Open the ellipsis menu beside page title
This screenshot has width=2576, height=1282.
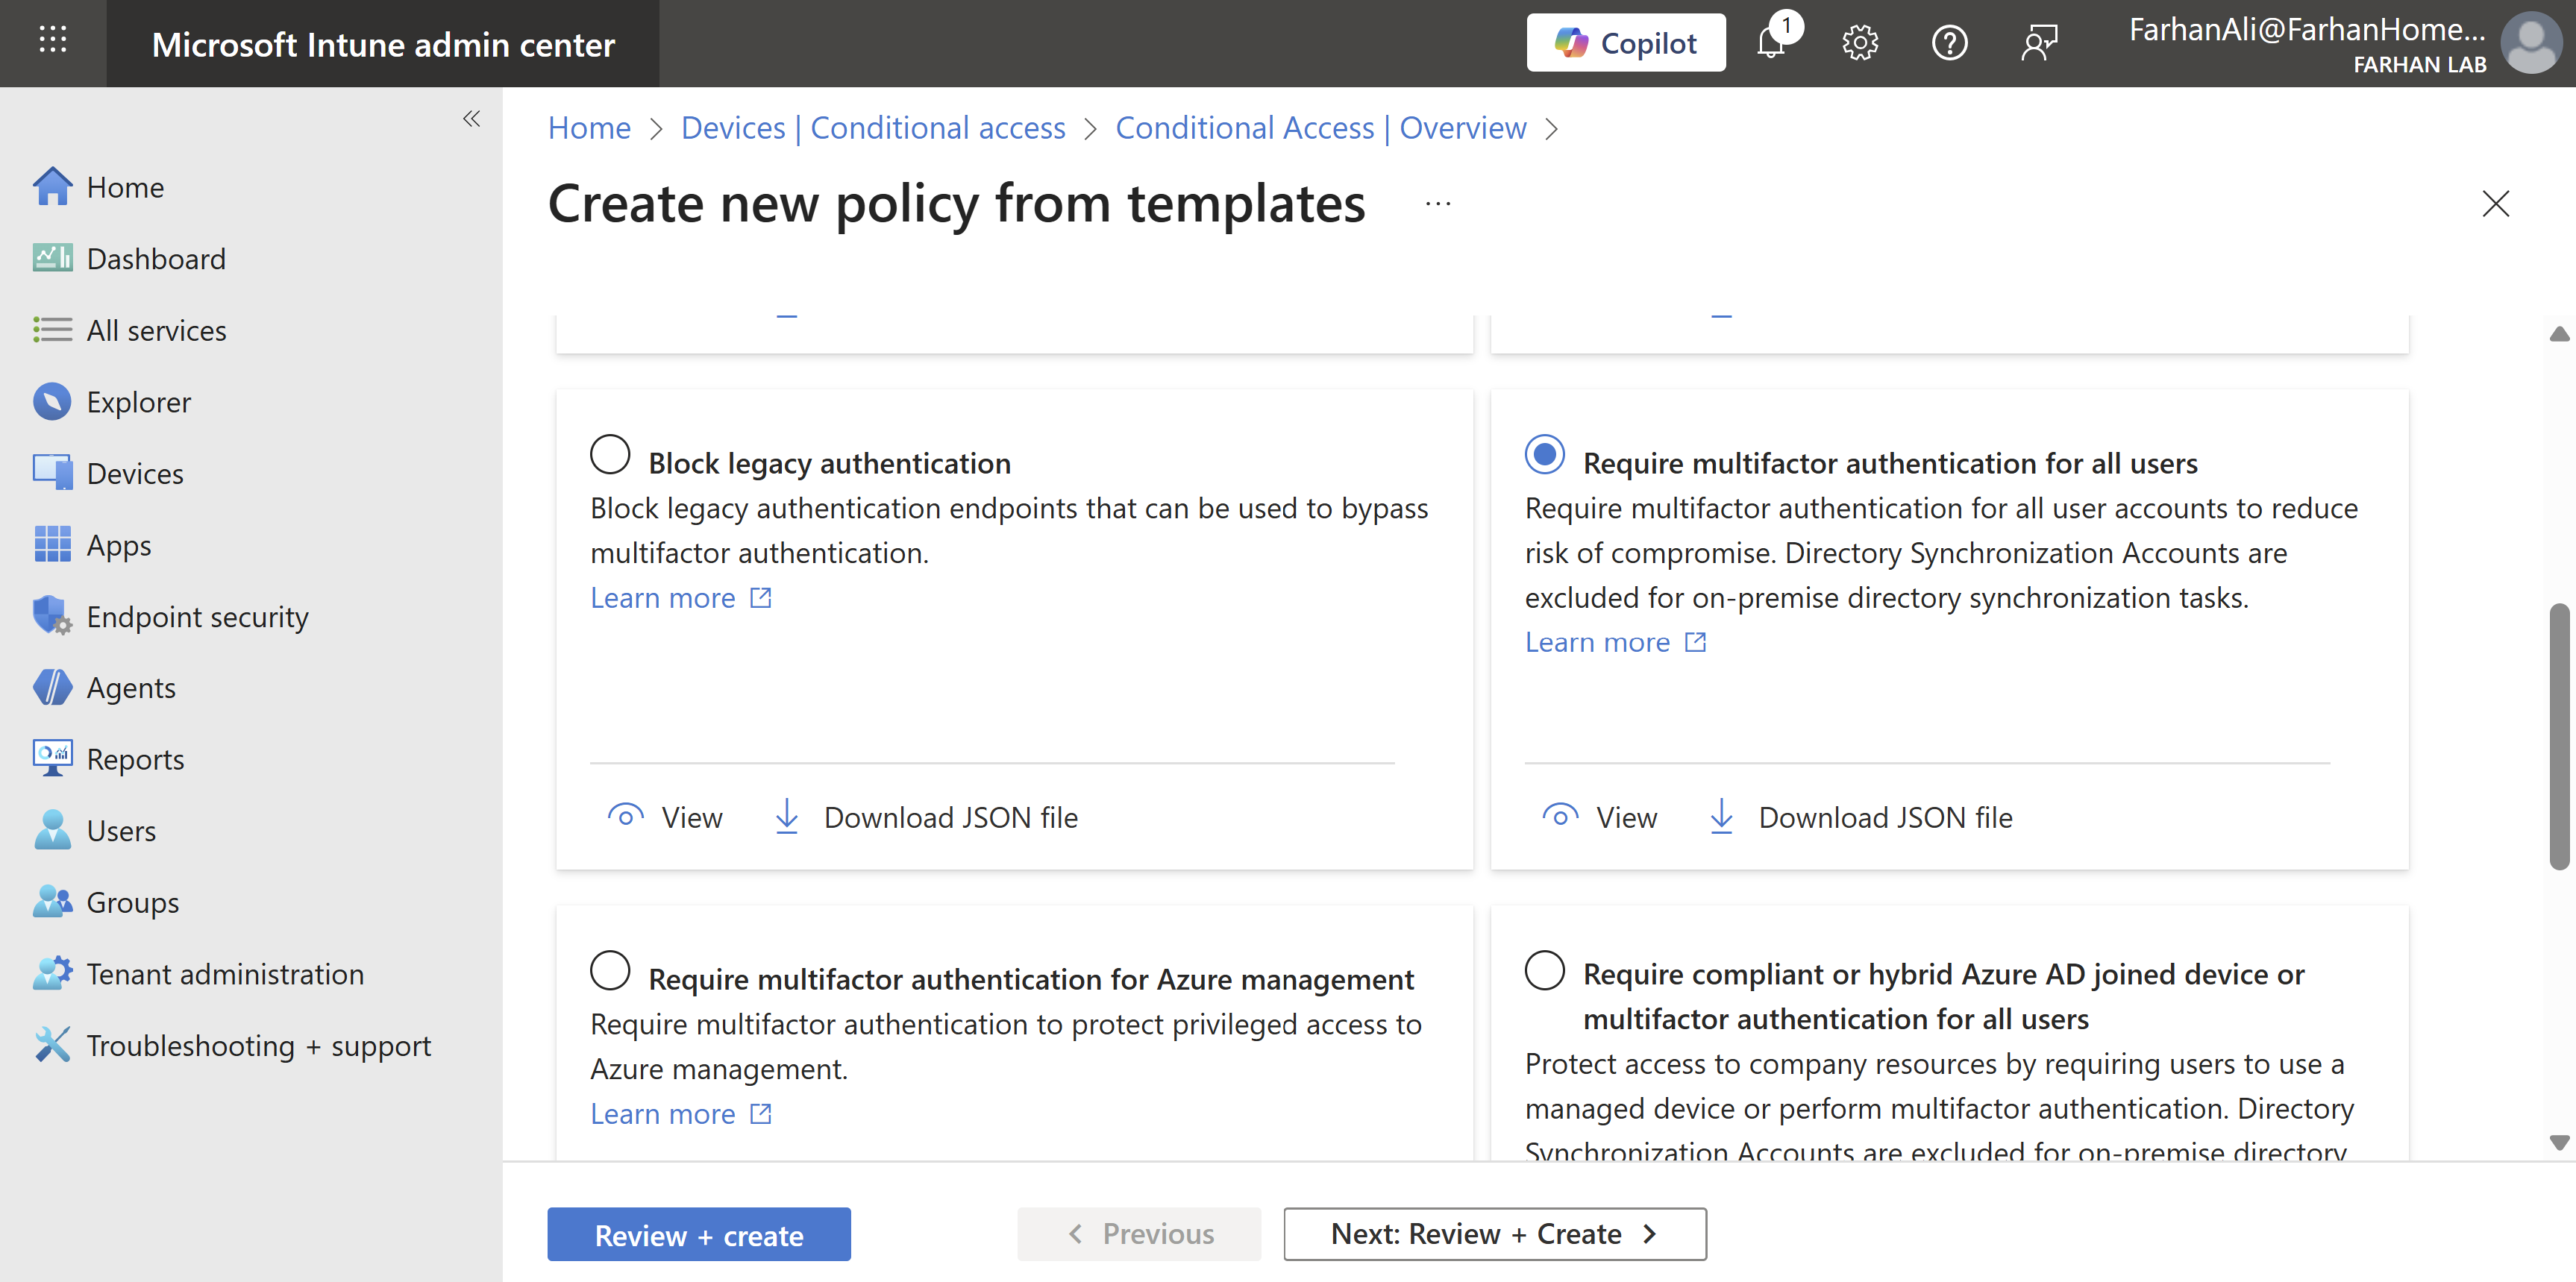pos(1438,204)
